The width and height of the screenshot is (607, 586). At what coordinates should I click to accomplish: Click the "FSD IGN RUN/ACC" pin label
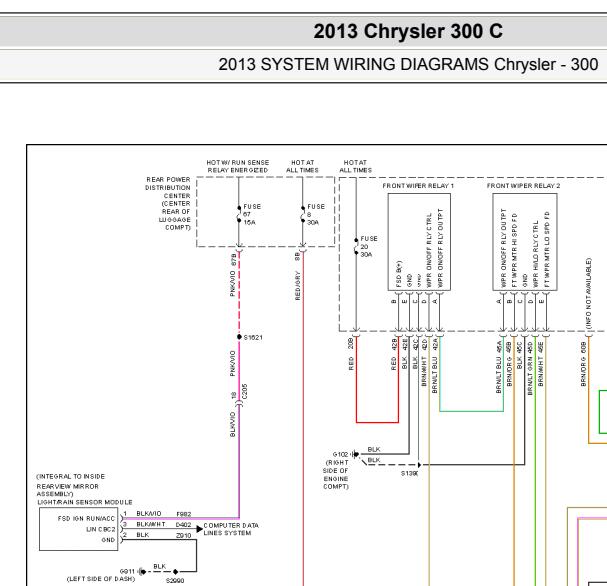86,519
